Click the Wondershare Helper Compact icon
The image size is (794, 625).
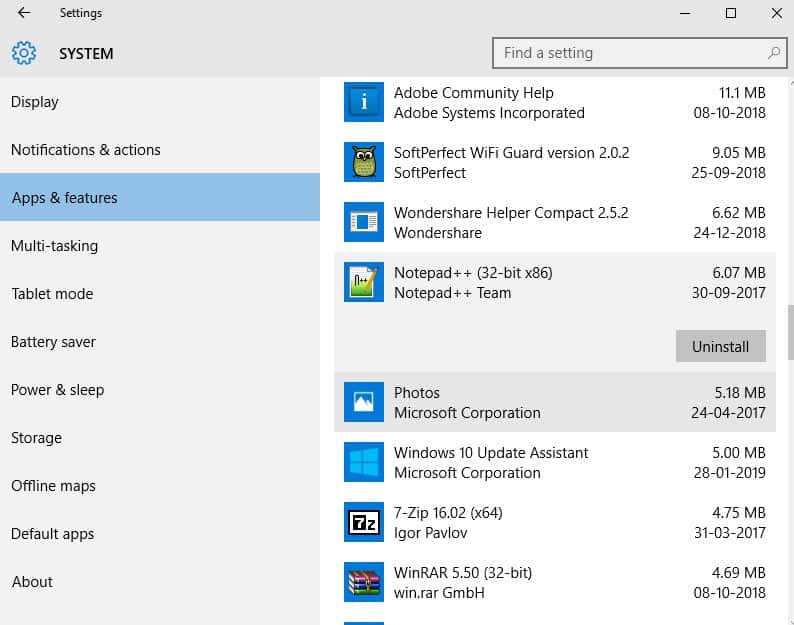(363, 222)
